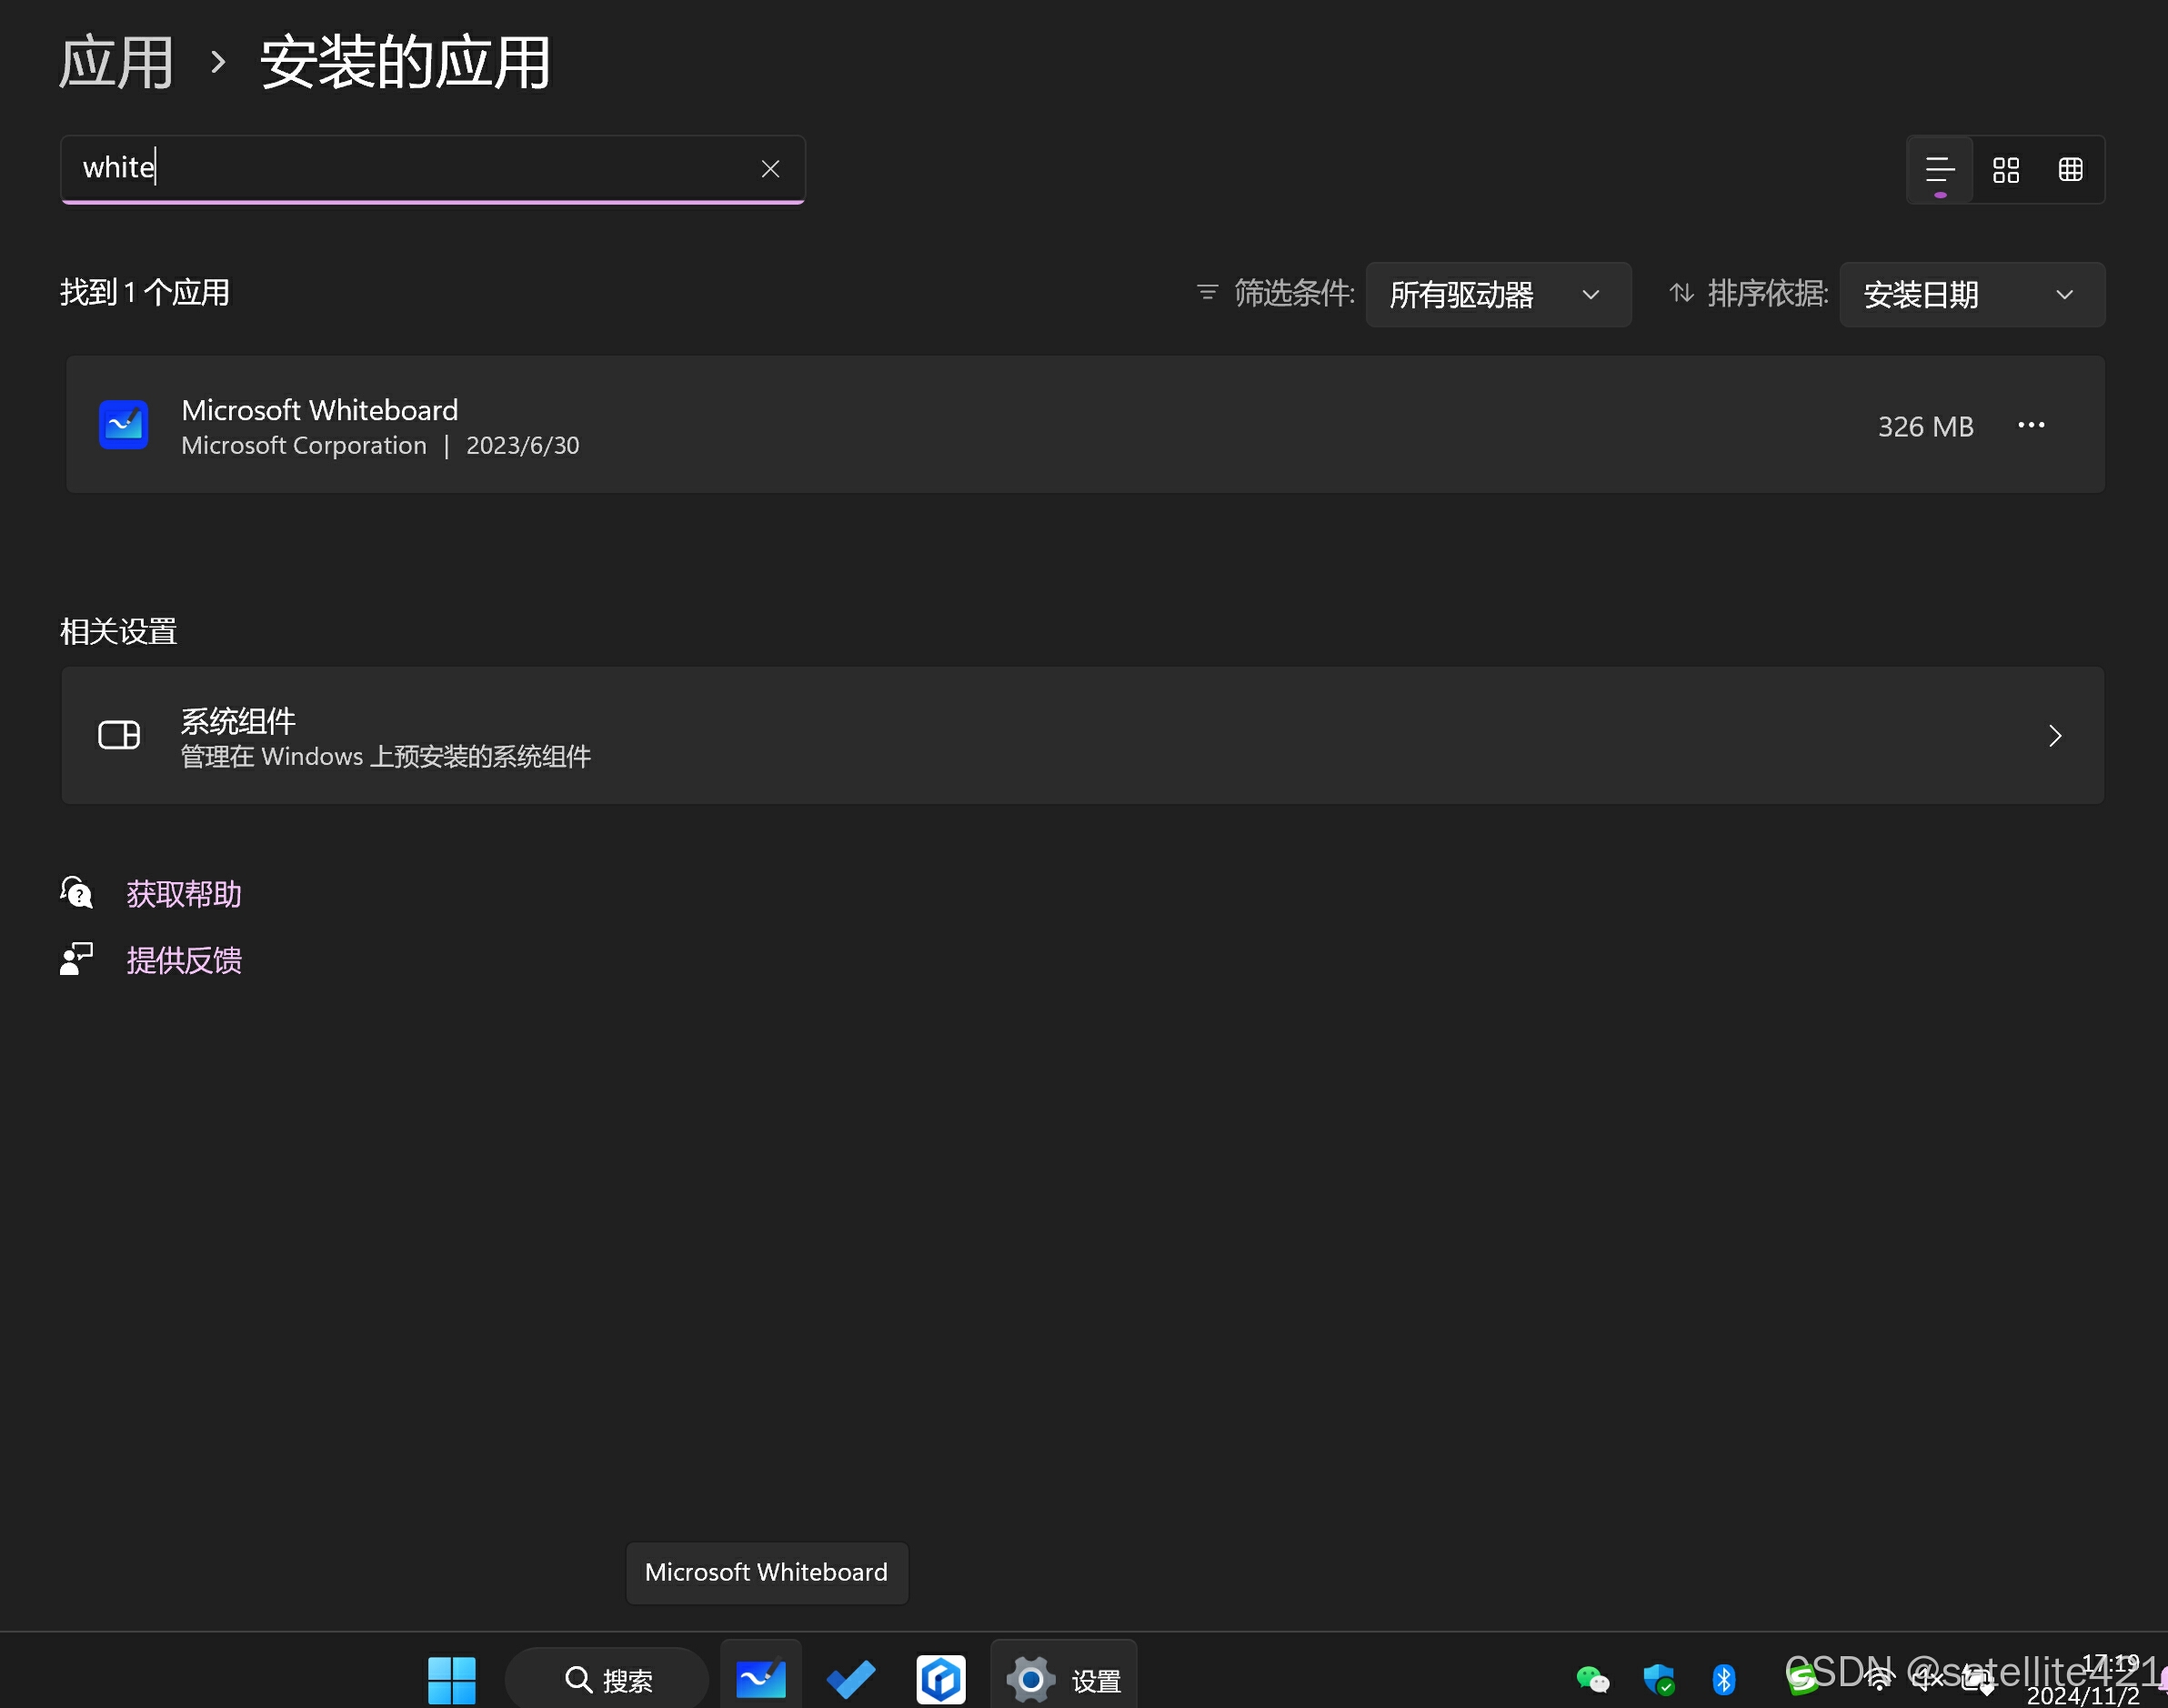Screen dimensions: 2168x1708
Task: Open Microsoft Whiteboard from taskbar
Action: [761, 1680]
